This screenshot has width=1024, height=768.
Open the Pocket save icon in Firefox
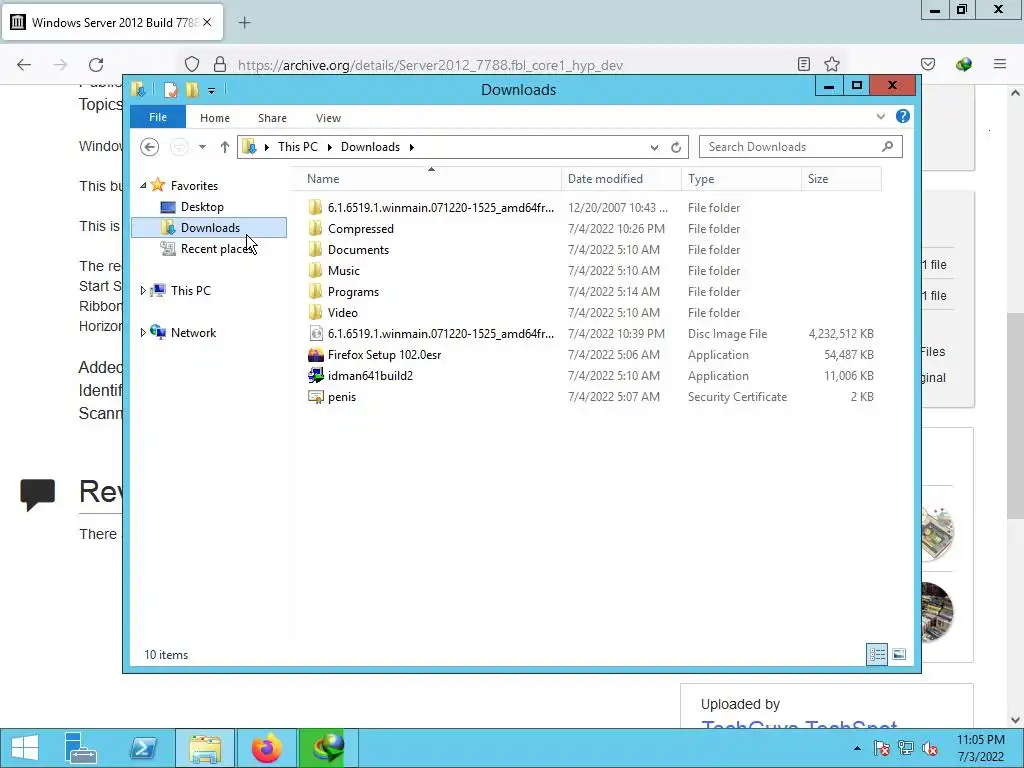click(x=928, y=64)
